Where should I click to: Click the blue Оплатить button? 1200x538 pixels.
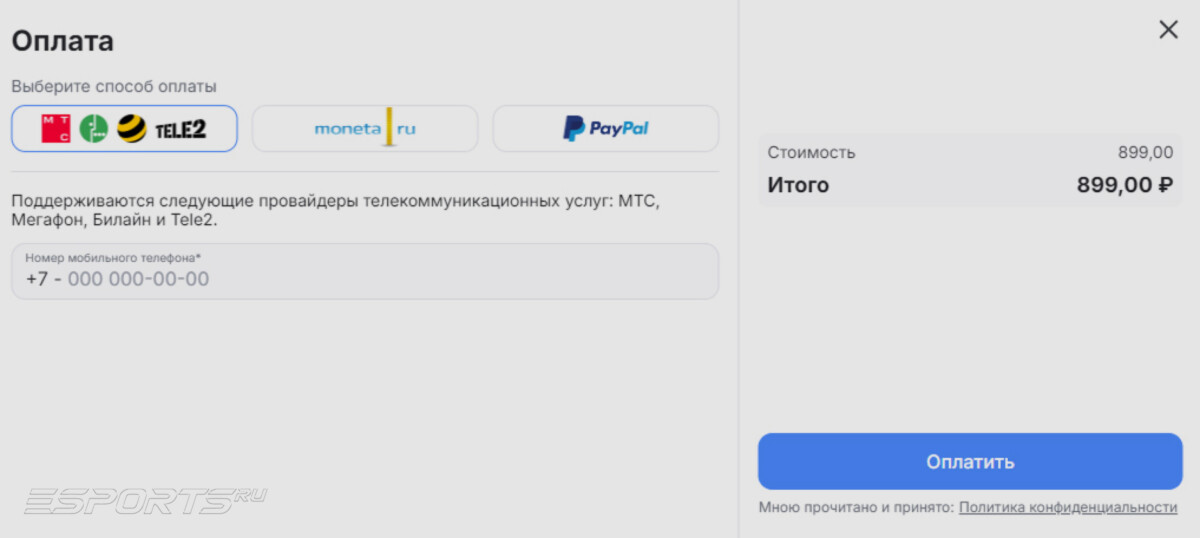pos(970,461)
